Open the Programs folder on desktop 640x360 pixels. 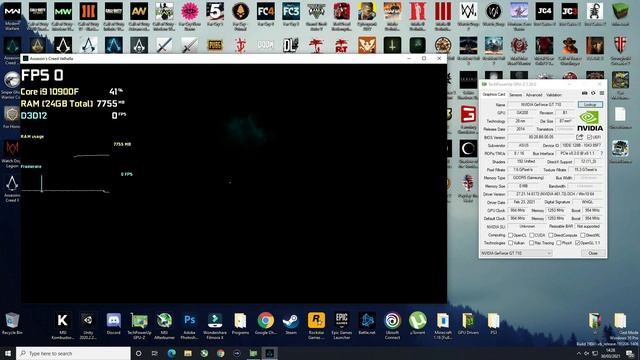coord(240,321)
